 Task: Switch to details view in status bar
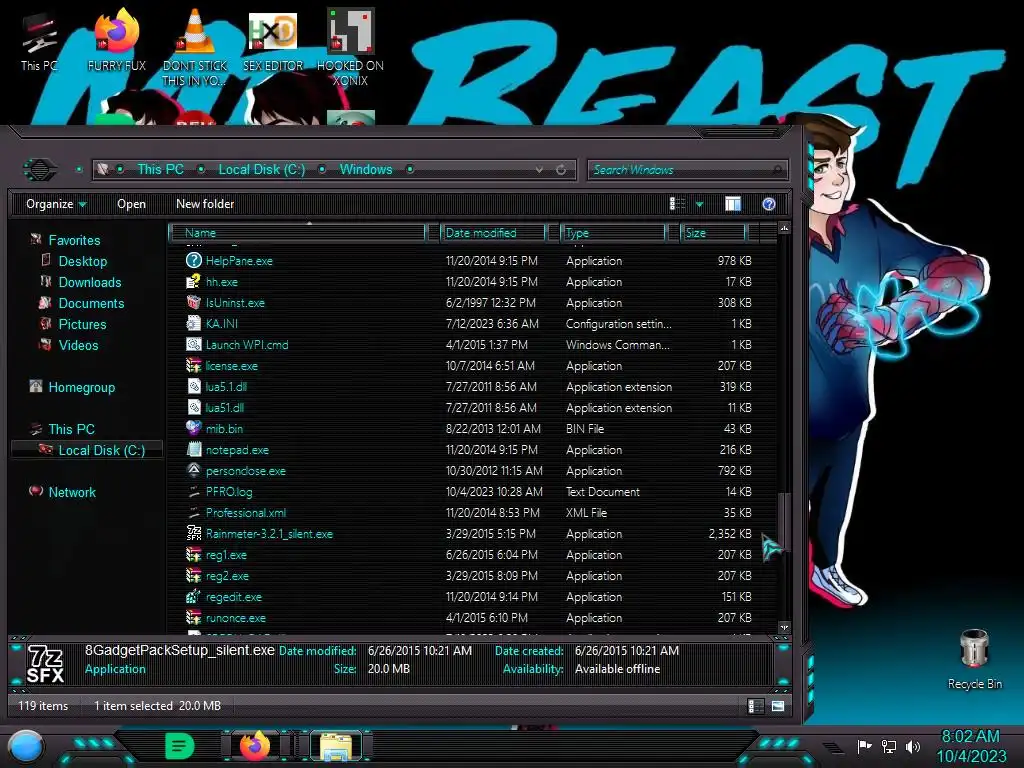(755, 706)
